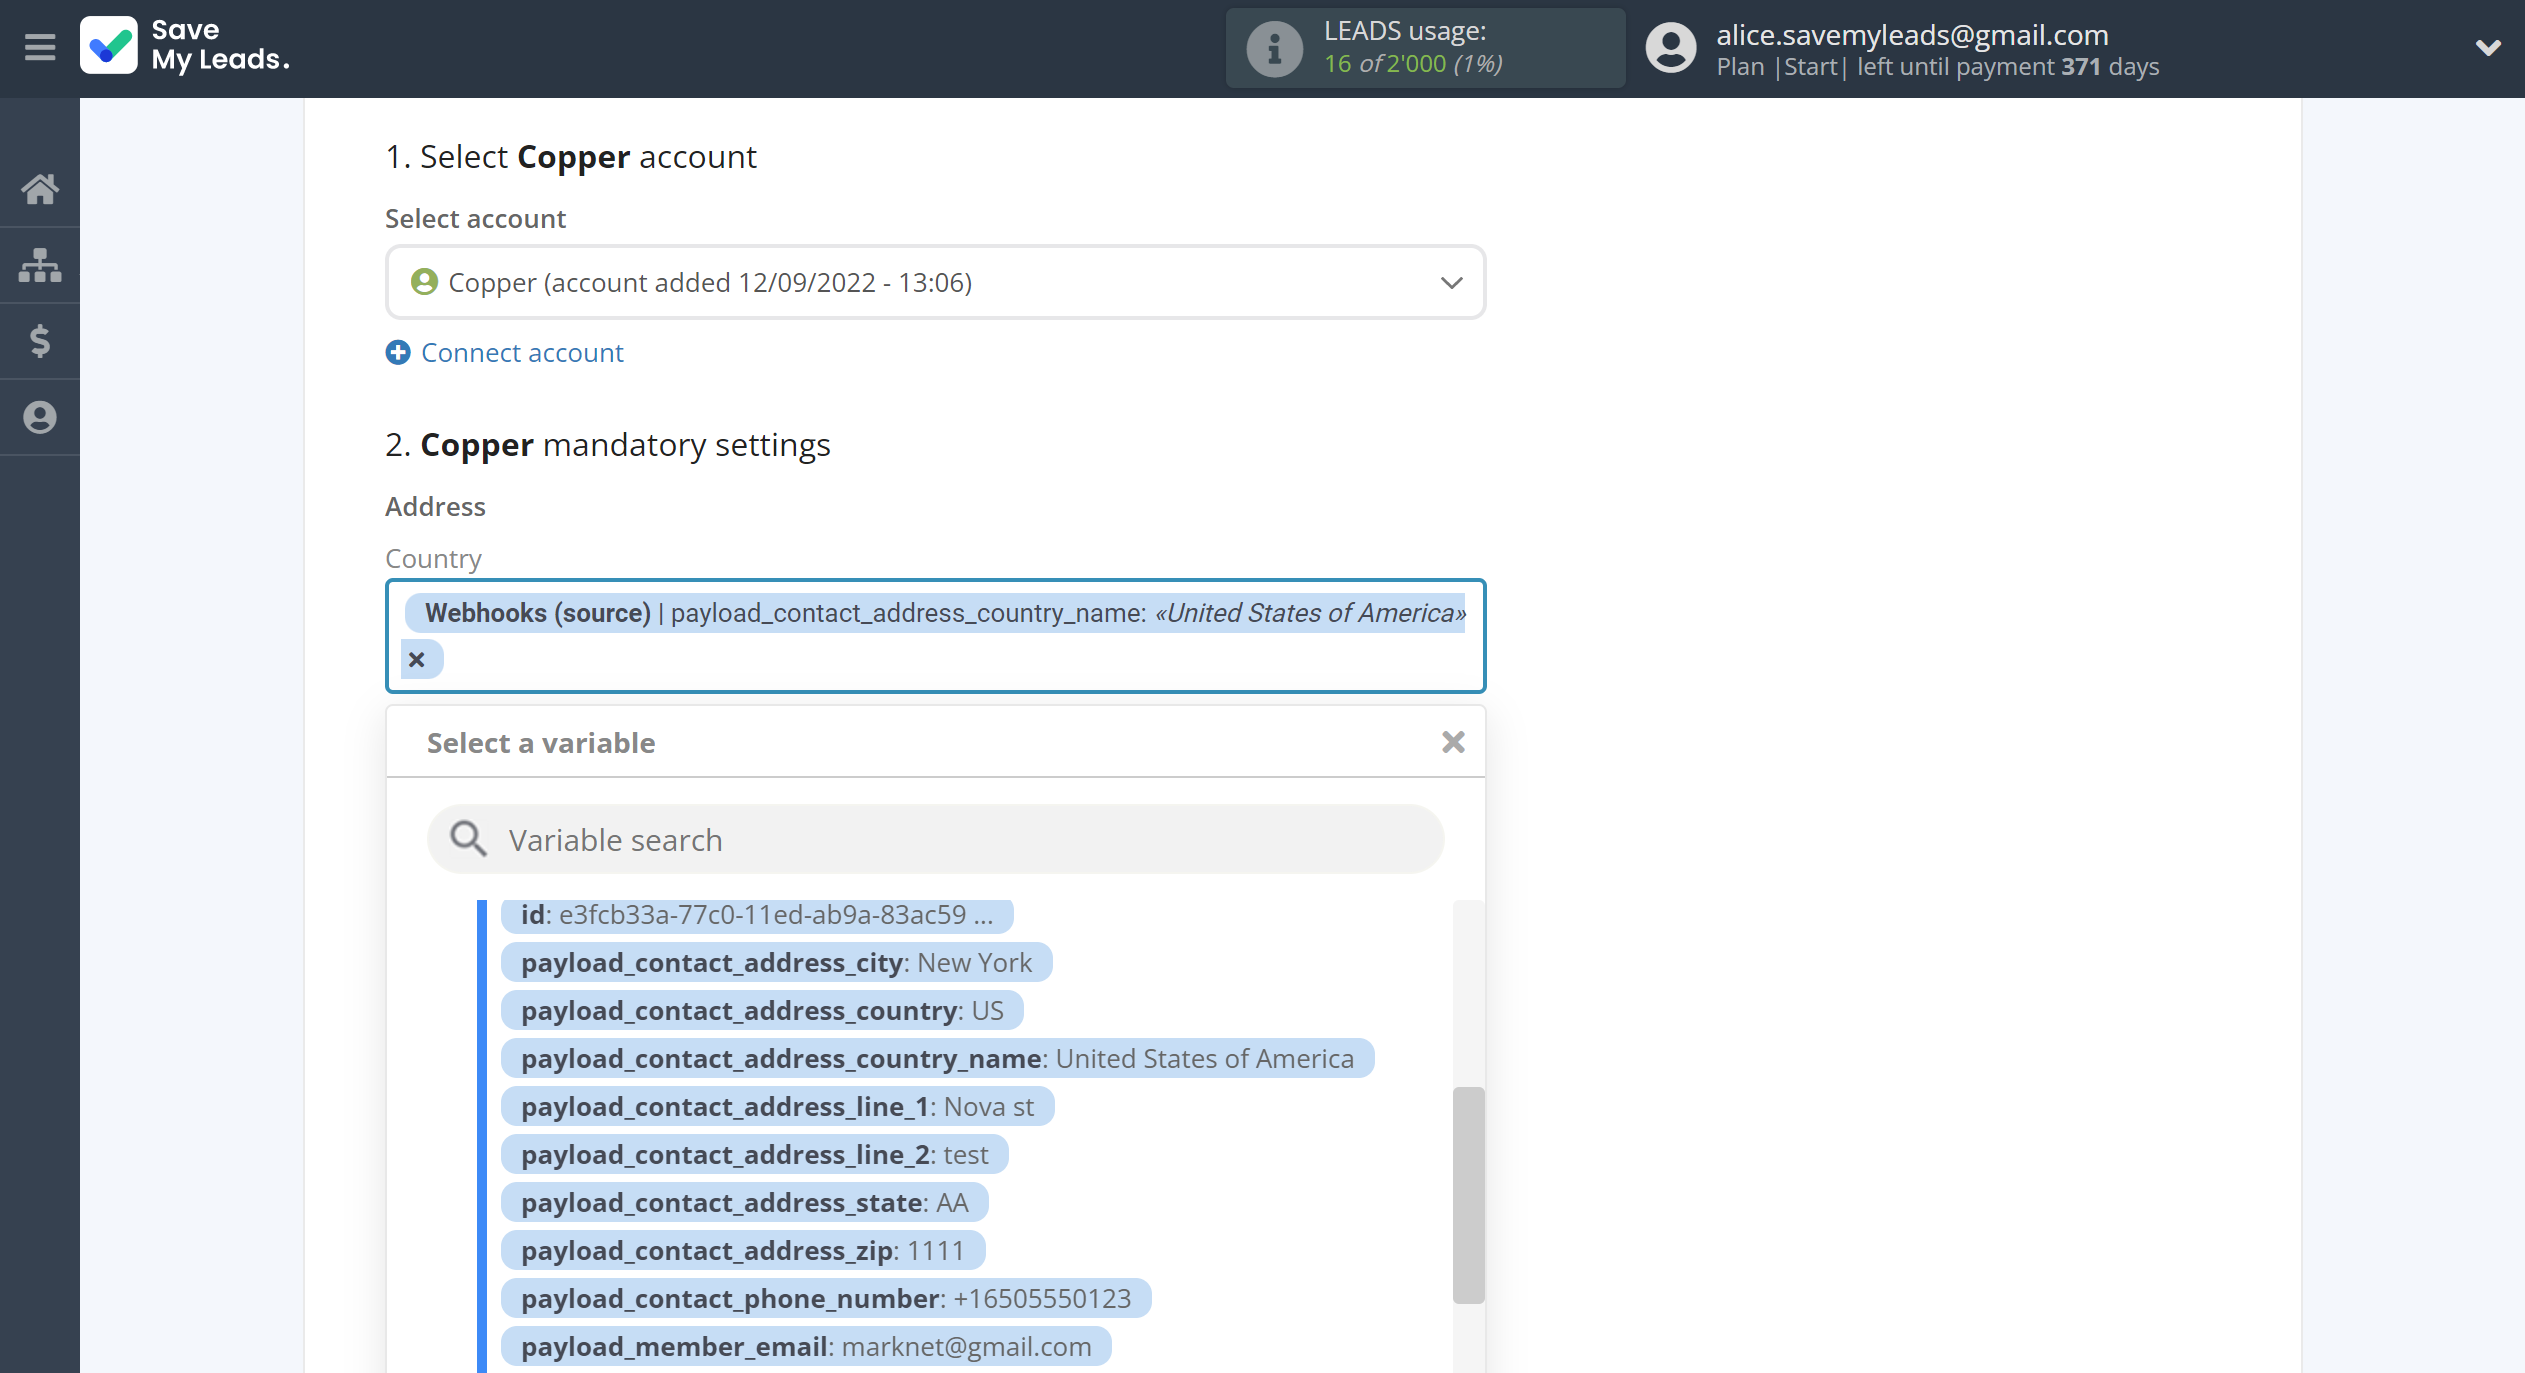Viewport: 2525px width, 1373px height.
Task: Click the user avatar icon
Action: tap(1671, 48)
